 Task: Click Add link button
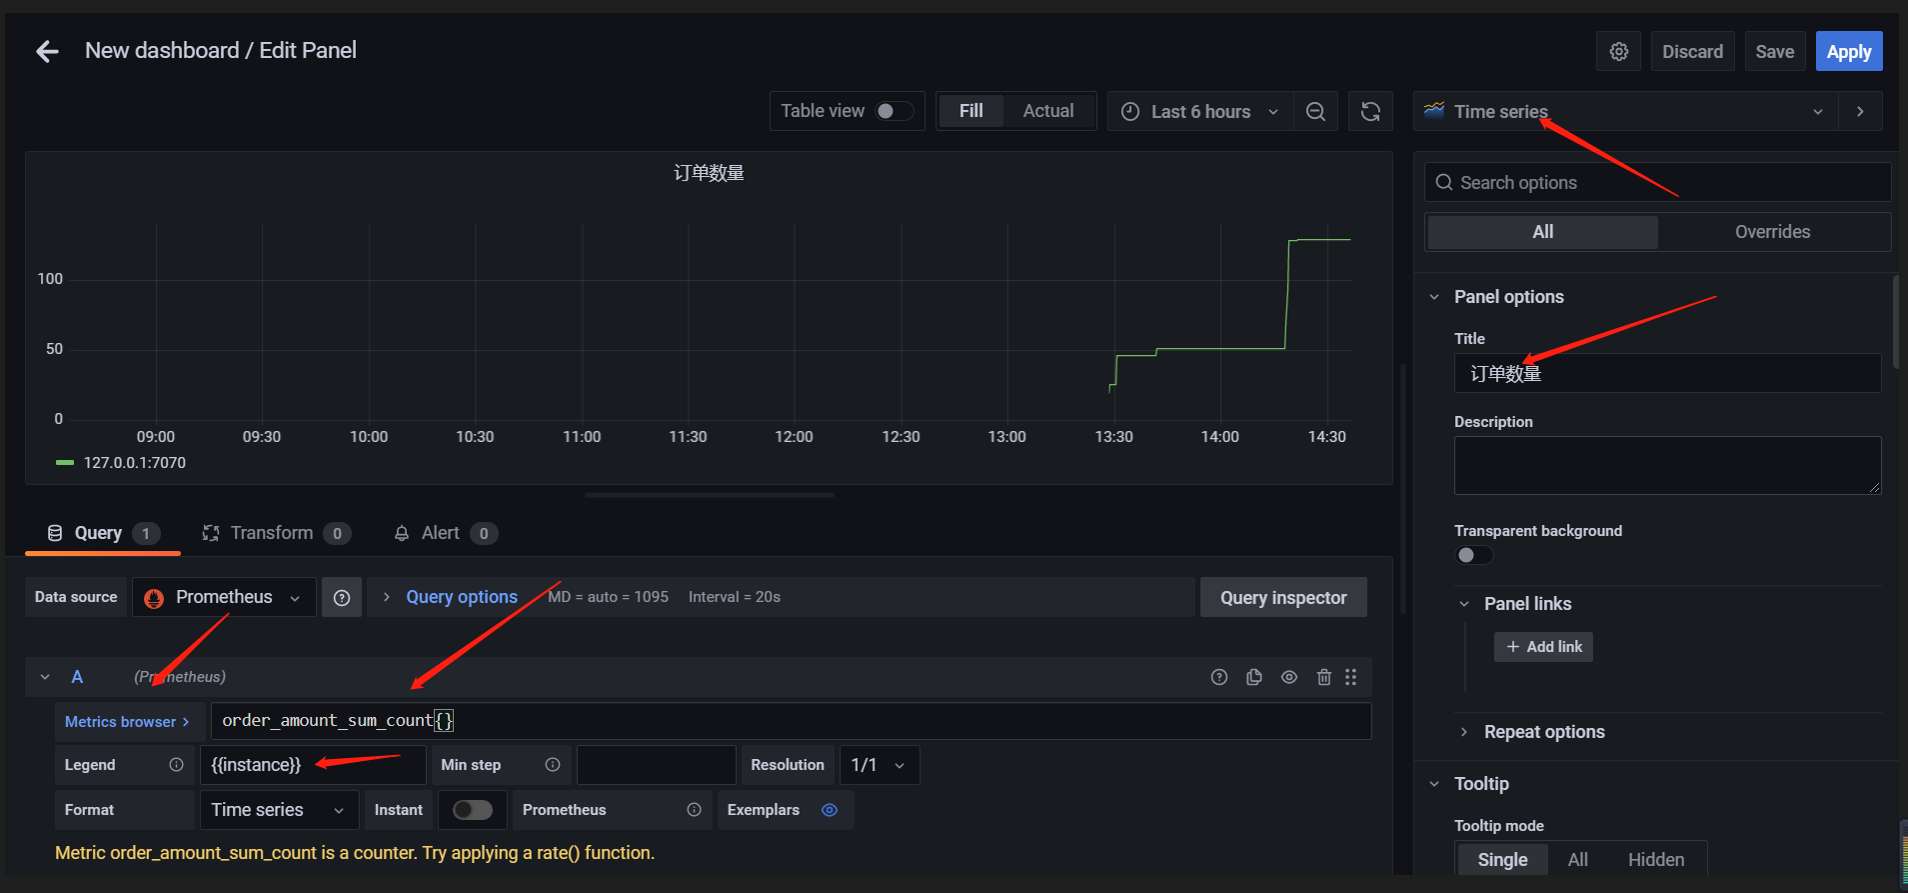click(1543, 647)
